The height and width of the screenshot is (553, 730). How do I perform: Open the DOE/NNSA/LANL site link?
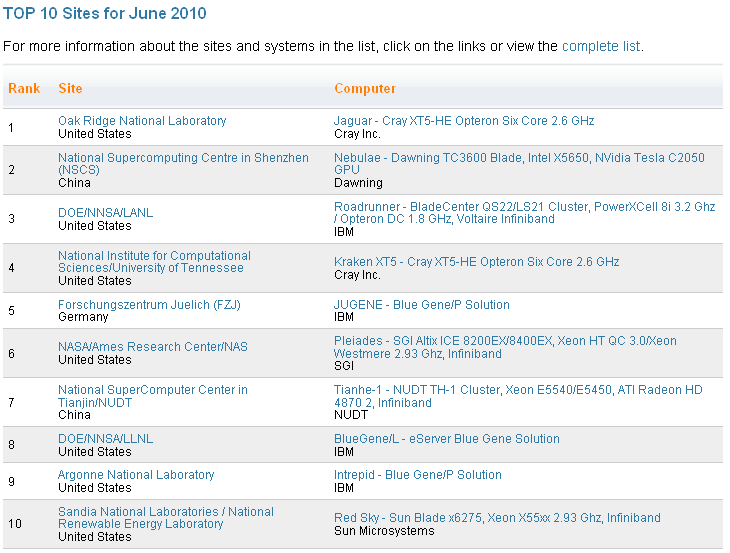pos(106,213)
